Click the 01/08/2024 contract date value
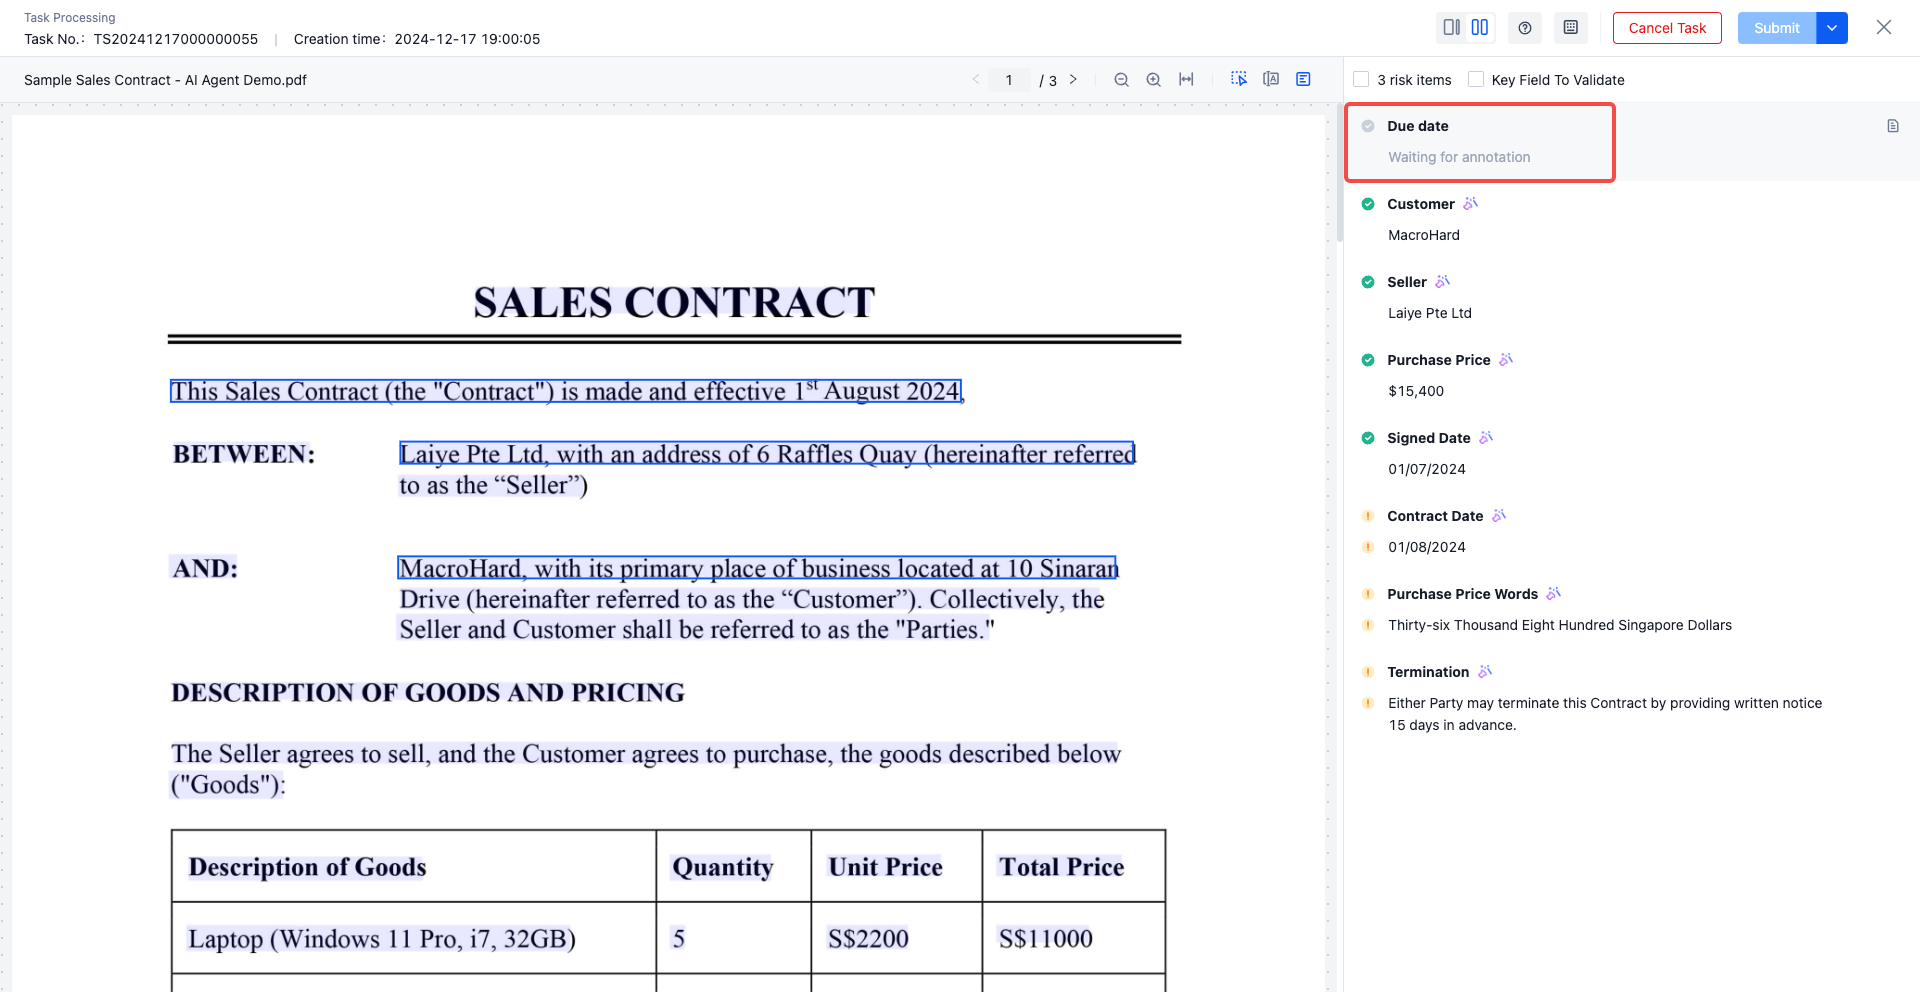 tap(1427, 547)
